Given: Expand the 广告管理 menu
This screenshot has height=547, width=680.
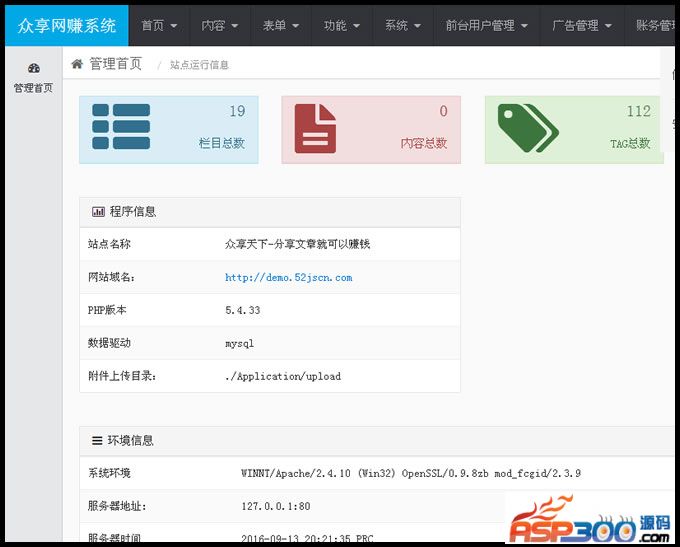Looking at the screenshot, I should tap(582, 26).
